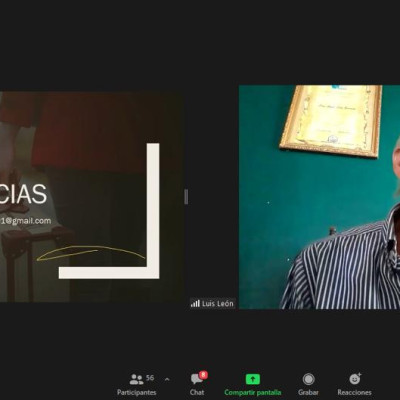Open the Reacciones smiley icon
This screenshot has width=400, height=400.
pyautogui.click(x=355, y=379)
